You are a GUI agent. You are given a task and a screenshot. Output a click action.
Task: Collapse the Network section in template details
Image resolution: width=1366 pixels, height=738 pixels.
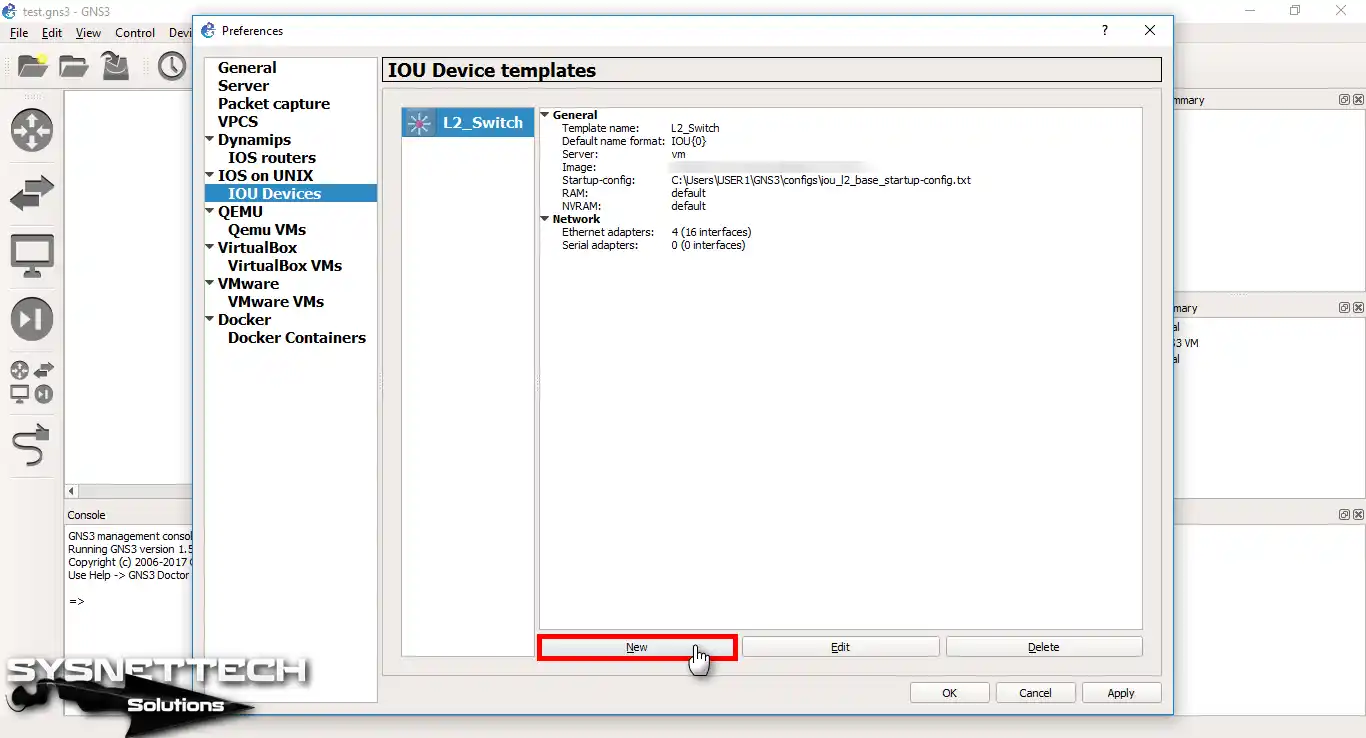545,219
